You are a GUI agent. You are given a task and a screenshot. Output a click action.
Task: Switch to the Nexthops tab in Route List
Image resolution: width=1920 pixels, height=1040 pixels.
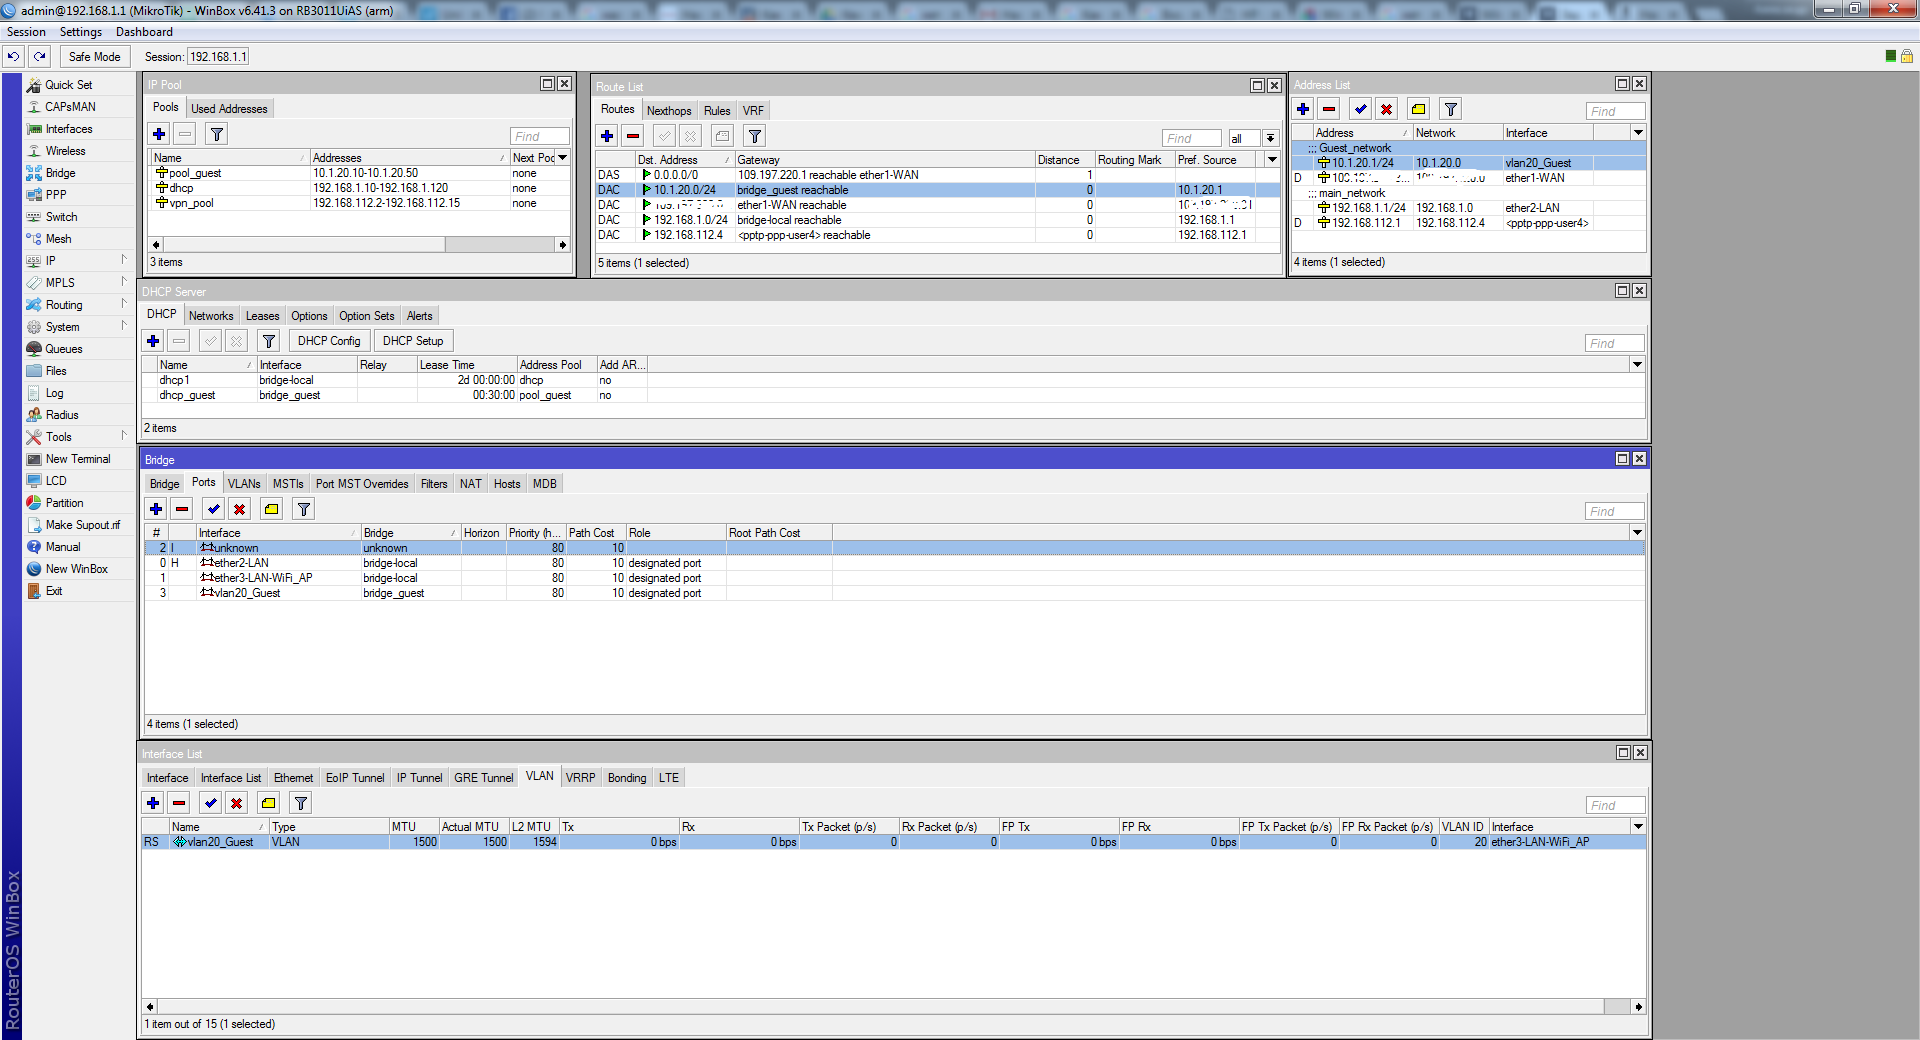(x=669, y=111)
